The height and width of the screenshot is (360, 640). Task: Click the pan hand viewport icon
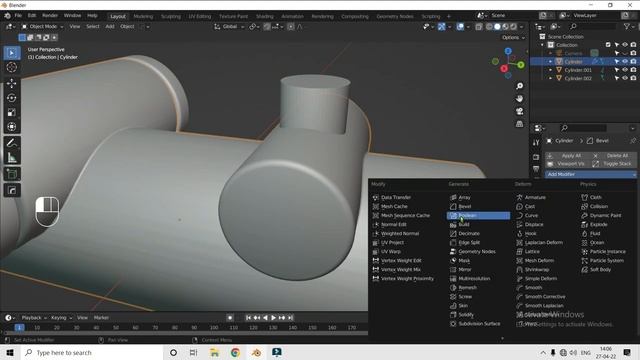(519, 99)
